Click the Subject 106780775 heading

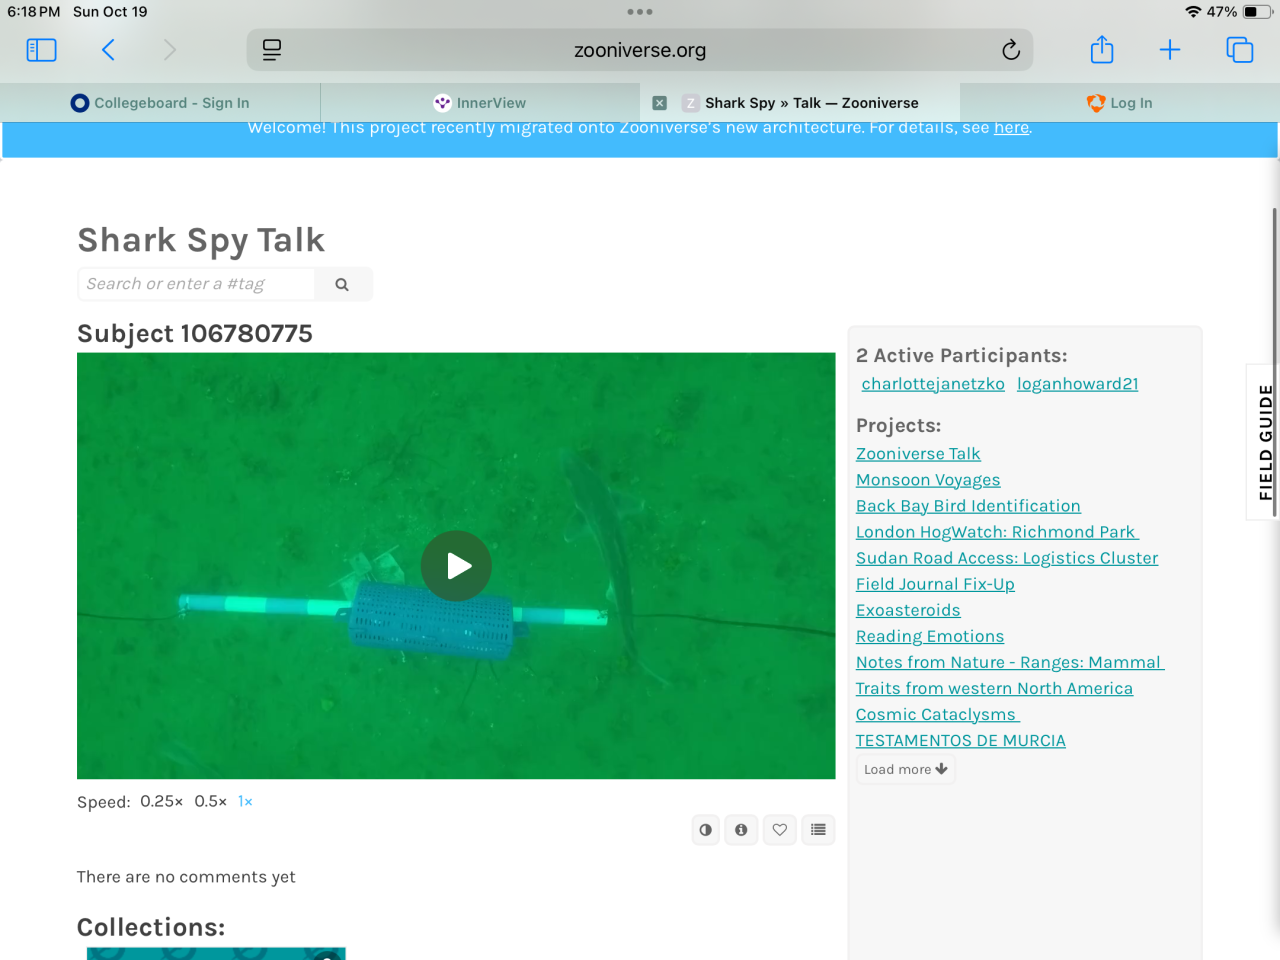coord(195,334)
